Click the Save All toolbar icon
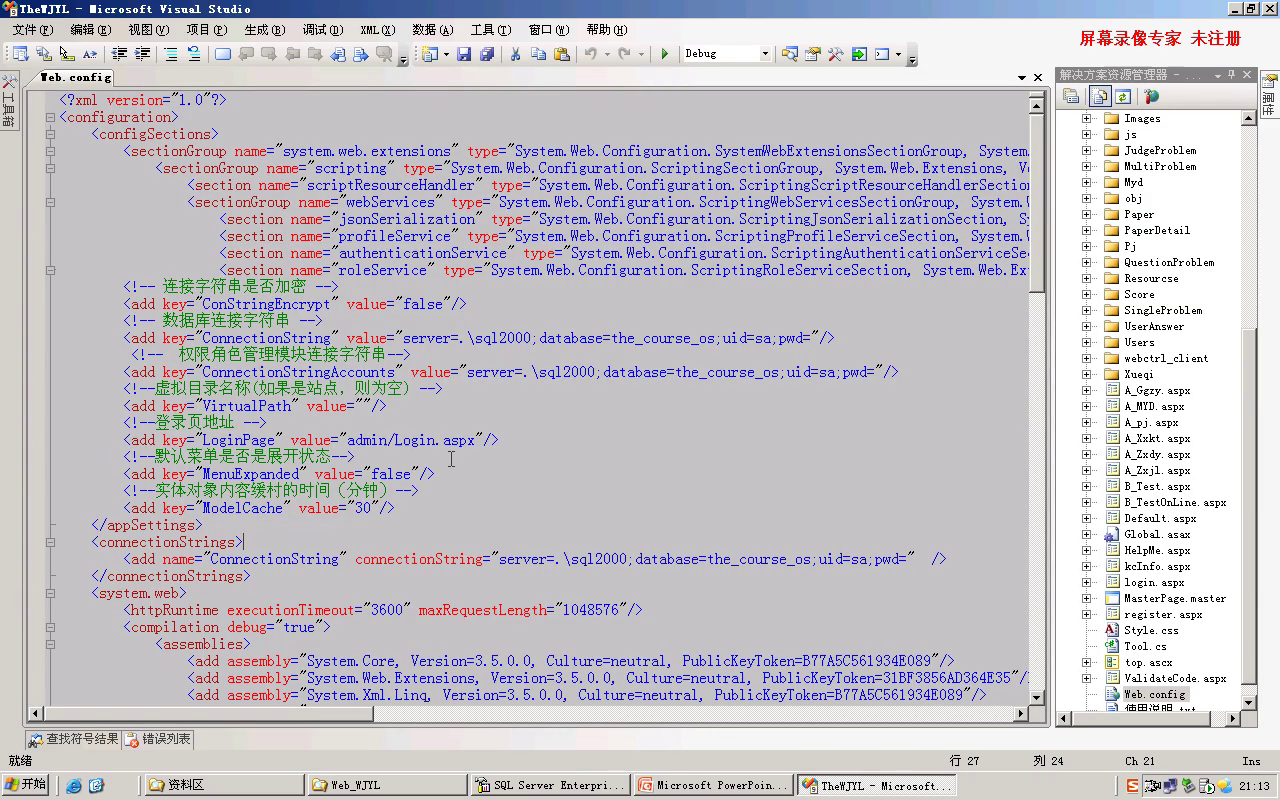The image size is (1280, 800). click(x=487, y=54)
